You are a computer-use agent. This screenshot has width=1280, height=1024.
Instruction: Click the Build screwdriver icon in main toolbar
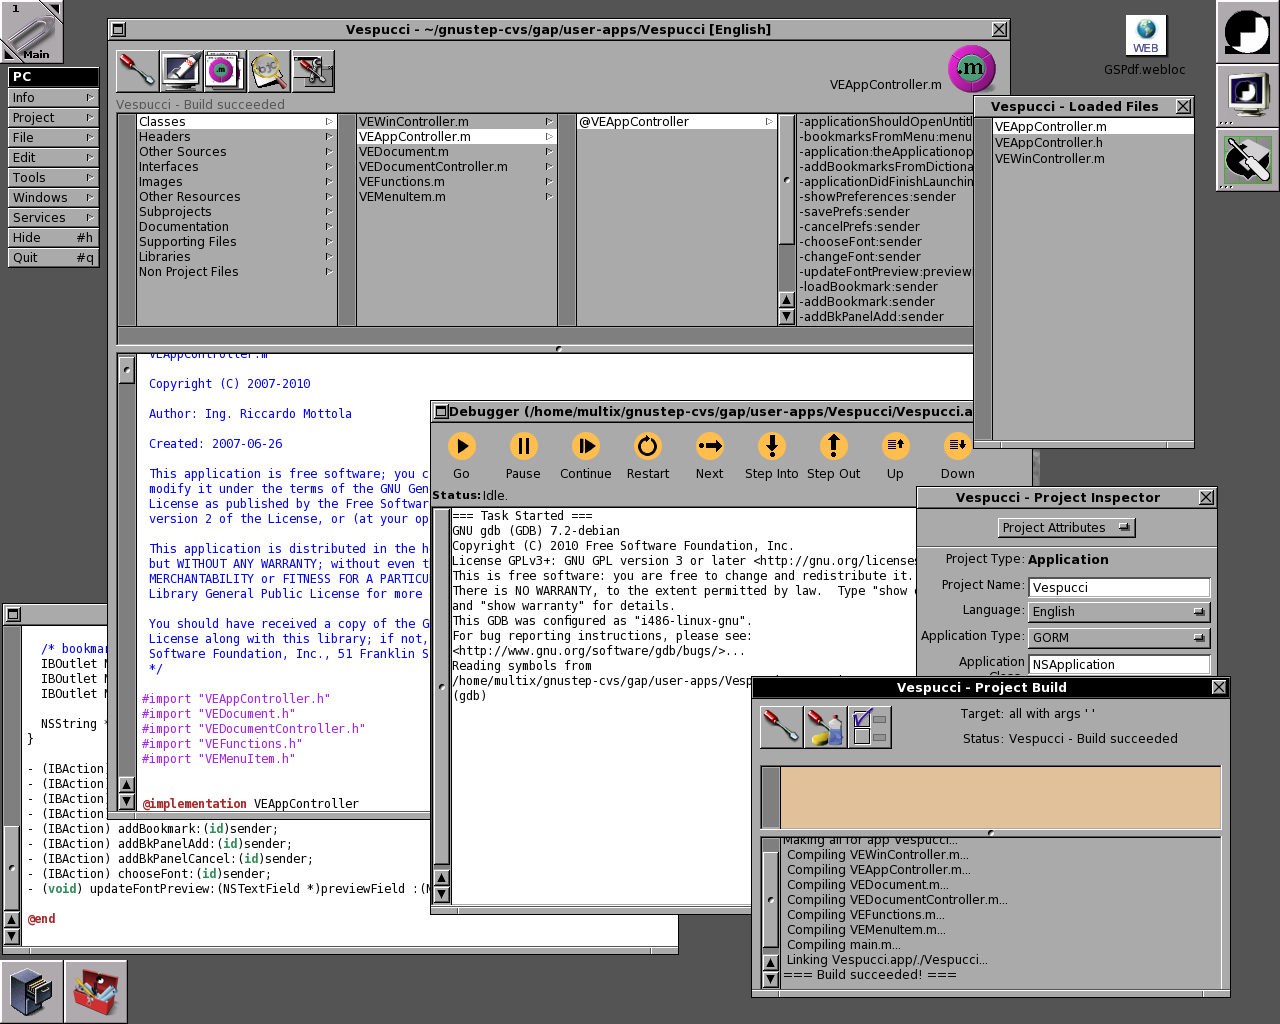[136, 71]
